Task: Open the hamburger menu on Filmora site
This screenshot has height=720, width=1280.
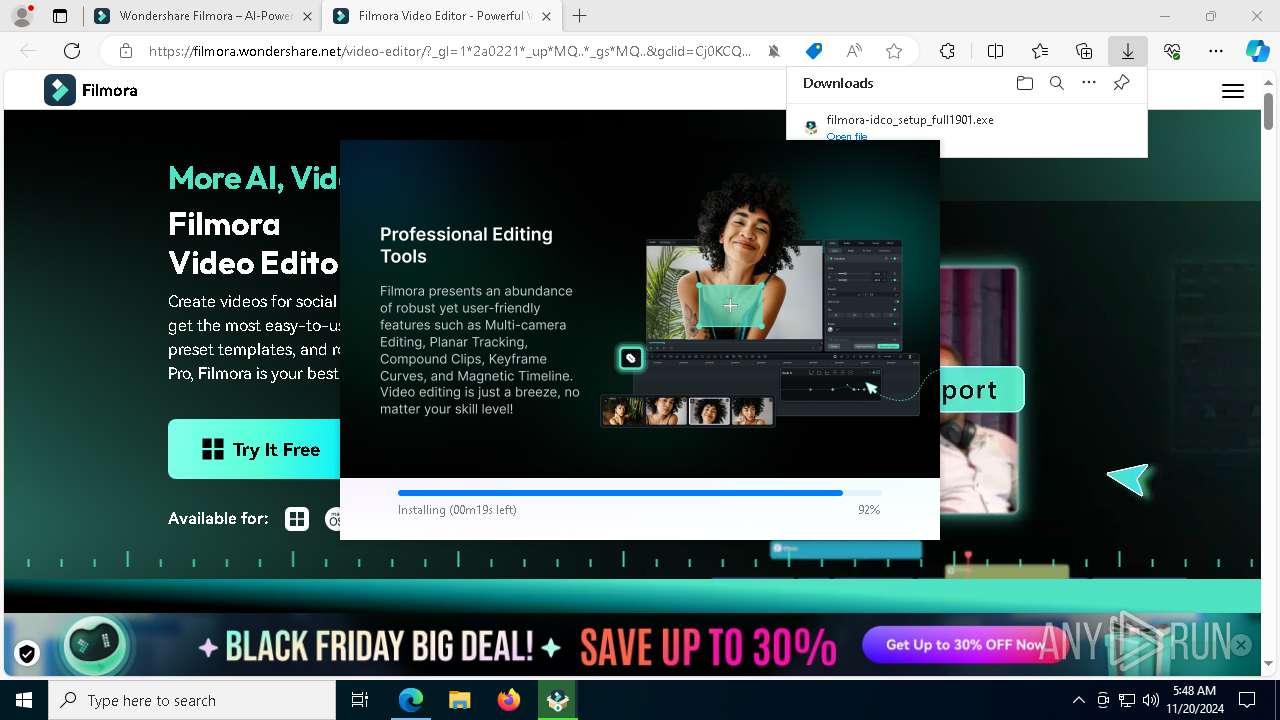Action: coord(1233,91)
